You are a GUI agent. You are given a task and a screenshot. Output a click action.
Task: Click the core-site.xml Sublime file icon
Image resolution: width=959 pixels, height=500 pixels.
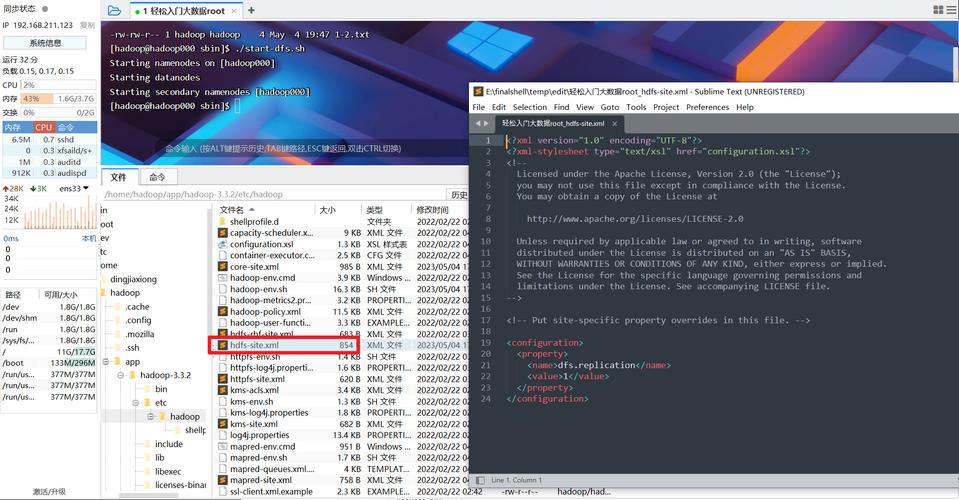click(x=223, y=267)
